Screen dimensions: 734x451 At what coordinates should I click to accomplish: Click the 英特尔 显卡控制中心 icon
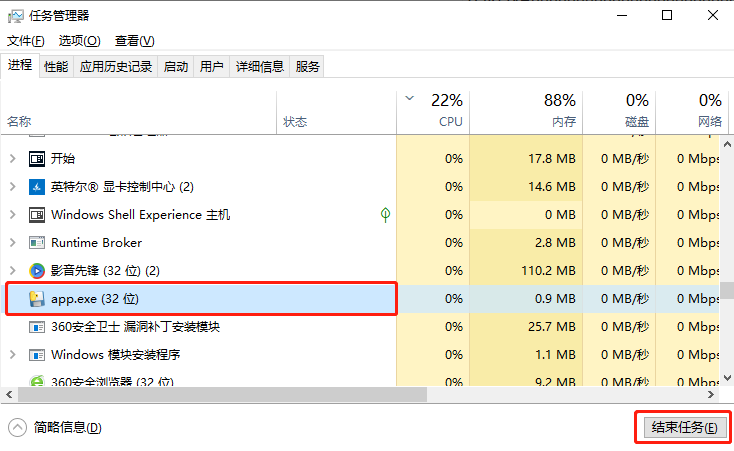(x=37, y=186)
